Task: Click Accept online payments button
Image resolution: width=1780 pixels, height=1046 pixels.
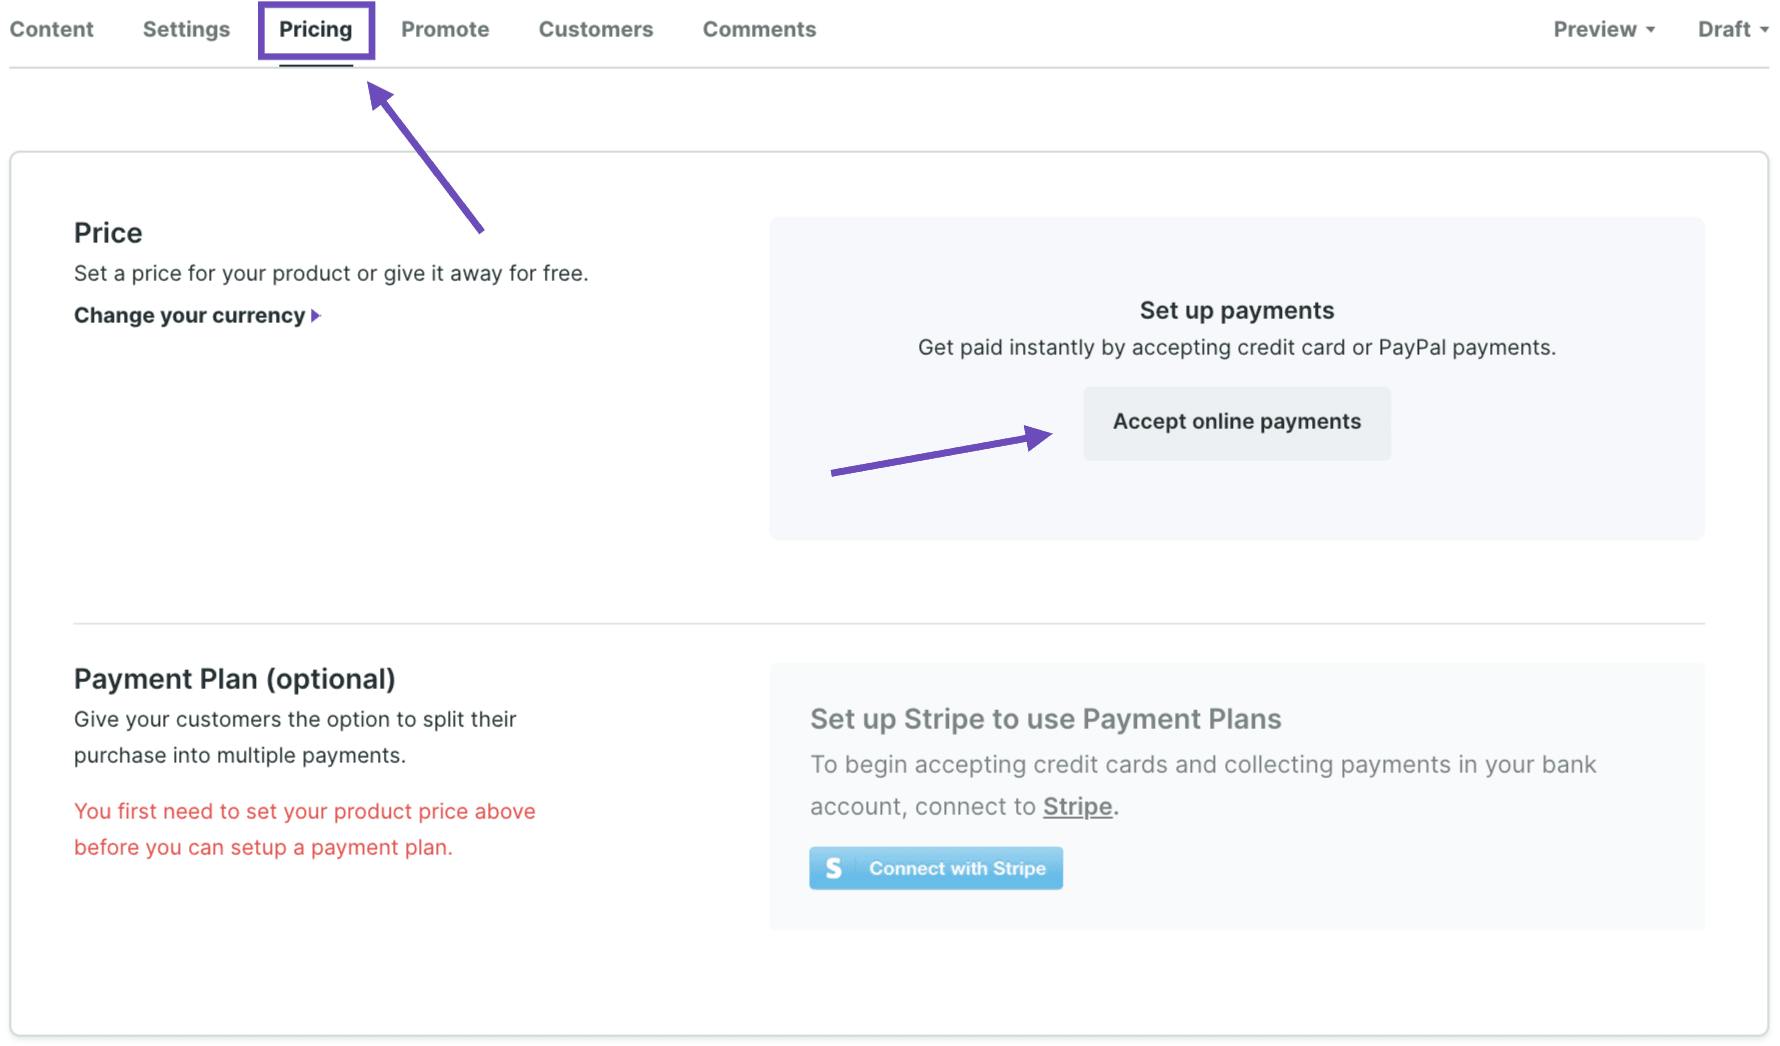Action: coord(1237,422)
